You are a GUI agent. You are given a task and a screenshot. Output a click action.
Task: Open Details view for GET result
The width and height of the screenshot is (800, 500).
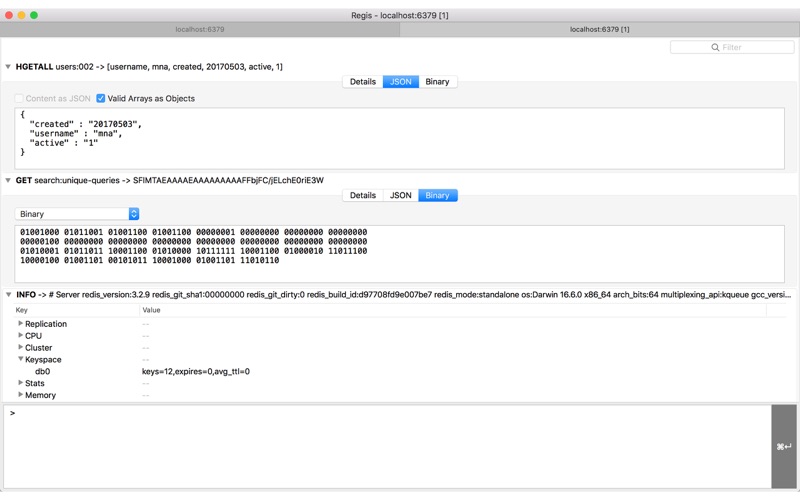pyautogui.click(x=363, y=195)
